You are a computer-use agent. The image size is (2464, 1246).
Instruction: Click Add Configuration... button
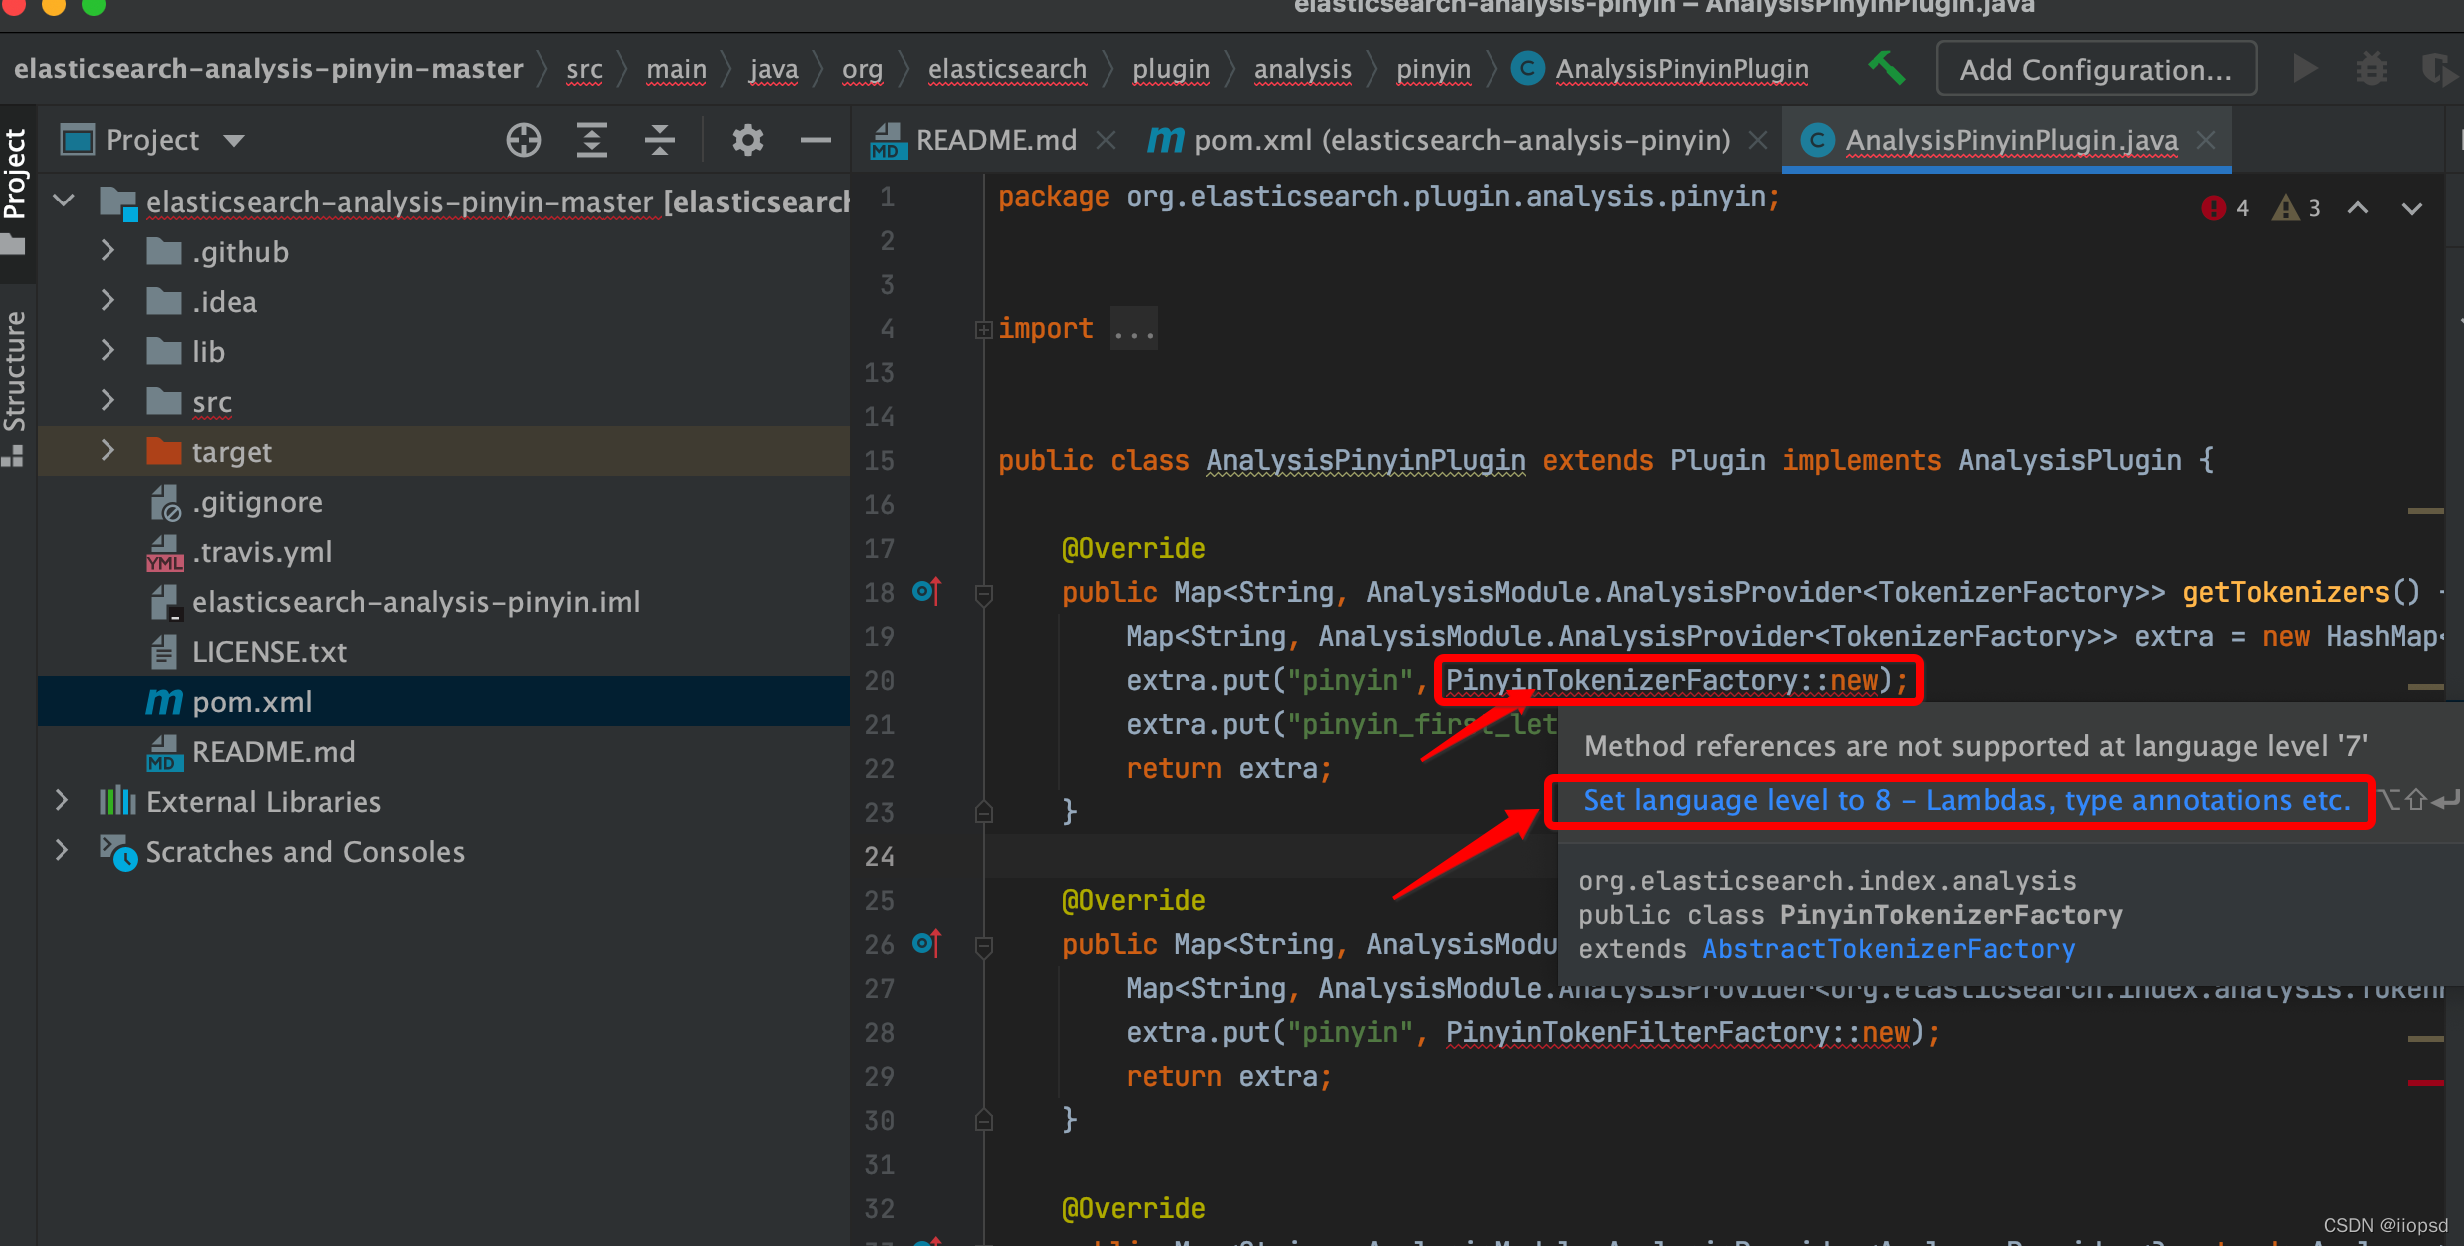click(2096, 69)
